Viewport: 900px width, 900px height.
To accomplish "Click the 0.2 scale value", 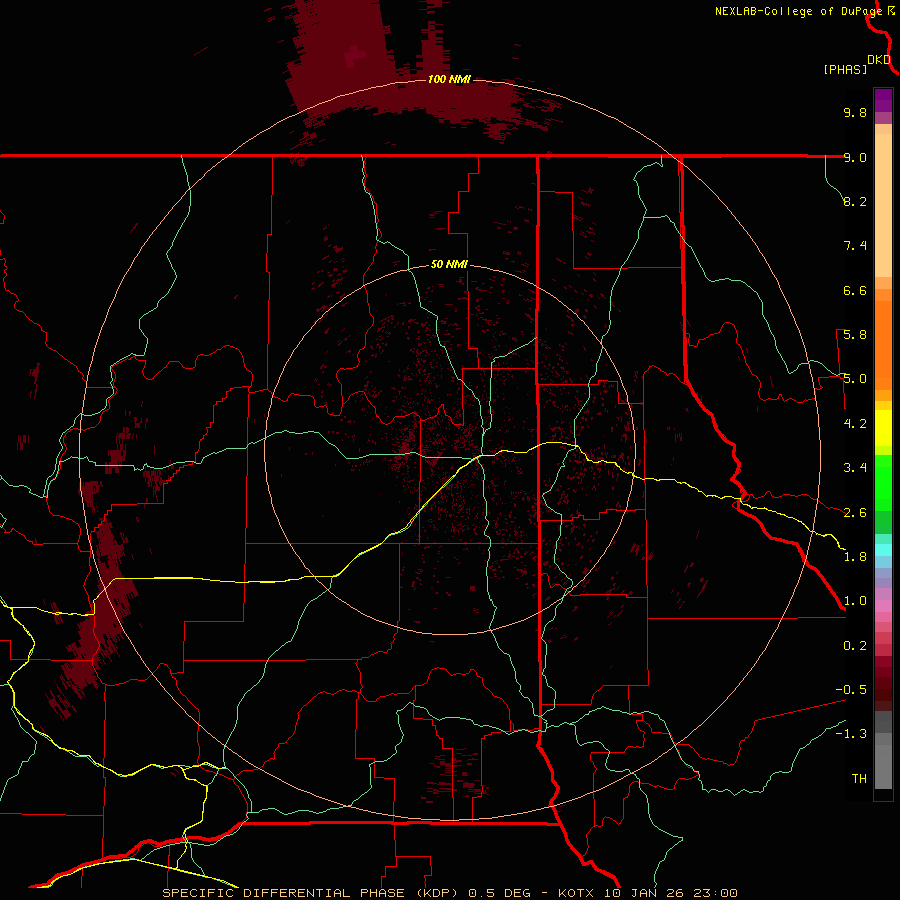I will pos(855,646).
